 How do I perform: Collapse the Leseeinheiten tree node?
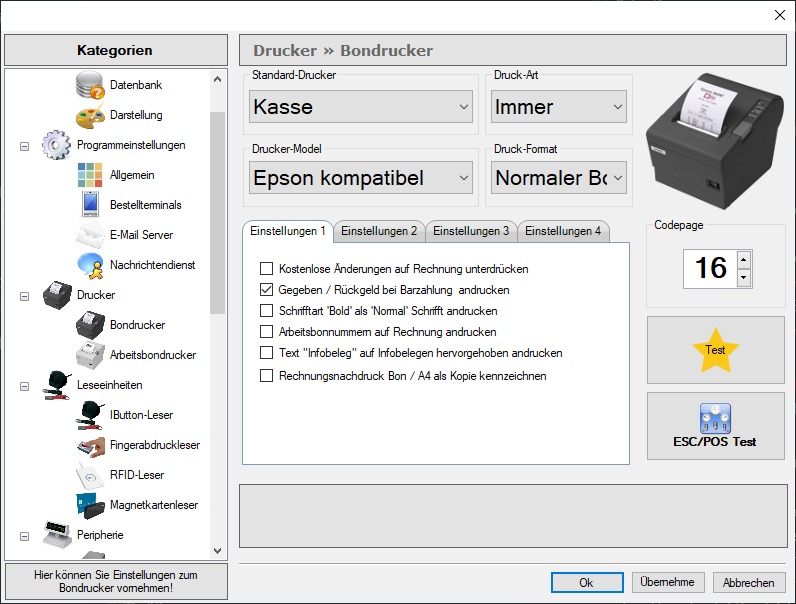click(x=24, y=386)
